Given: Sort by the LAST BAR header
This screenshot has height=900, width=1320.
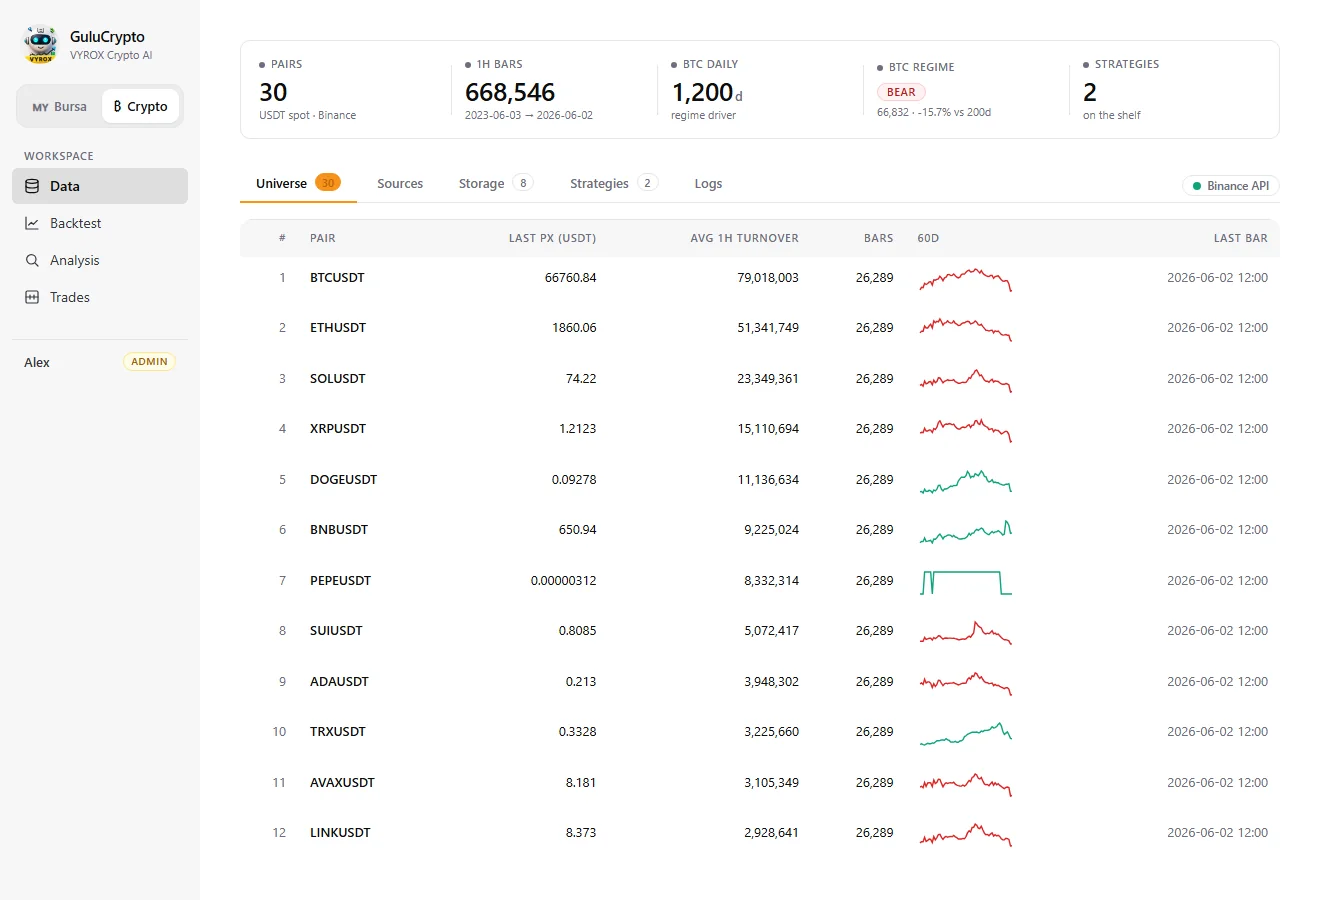Looking at the screenshot, I should [1240, 238].
